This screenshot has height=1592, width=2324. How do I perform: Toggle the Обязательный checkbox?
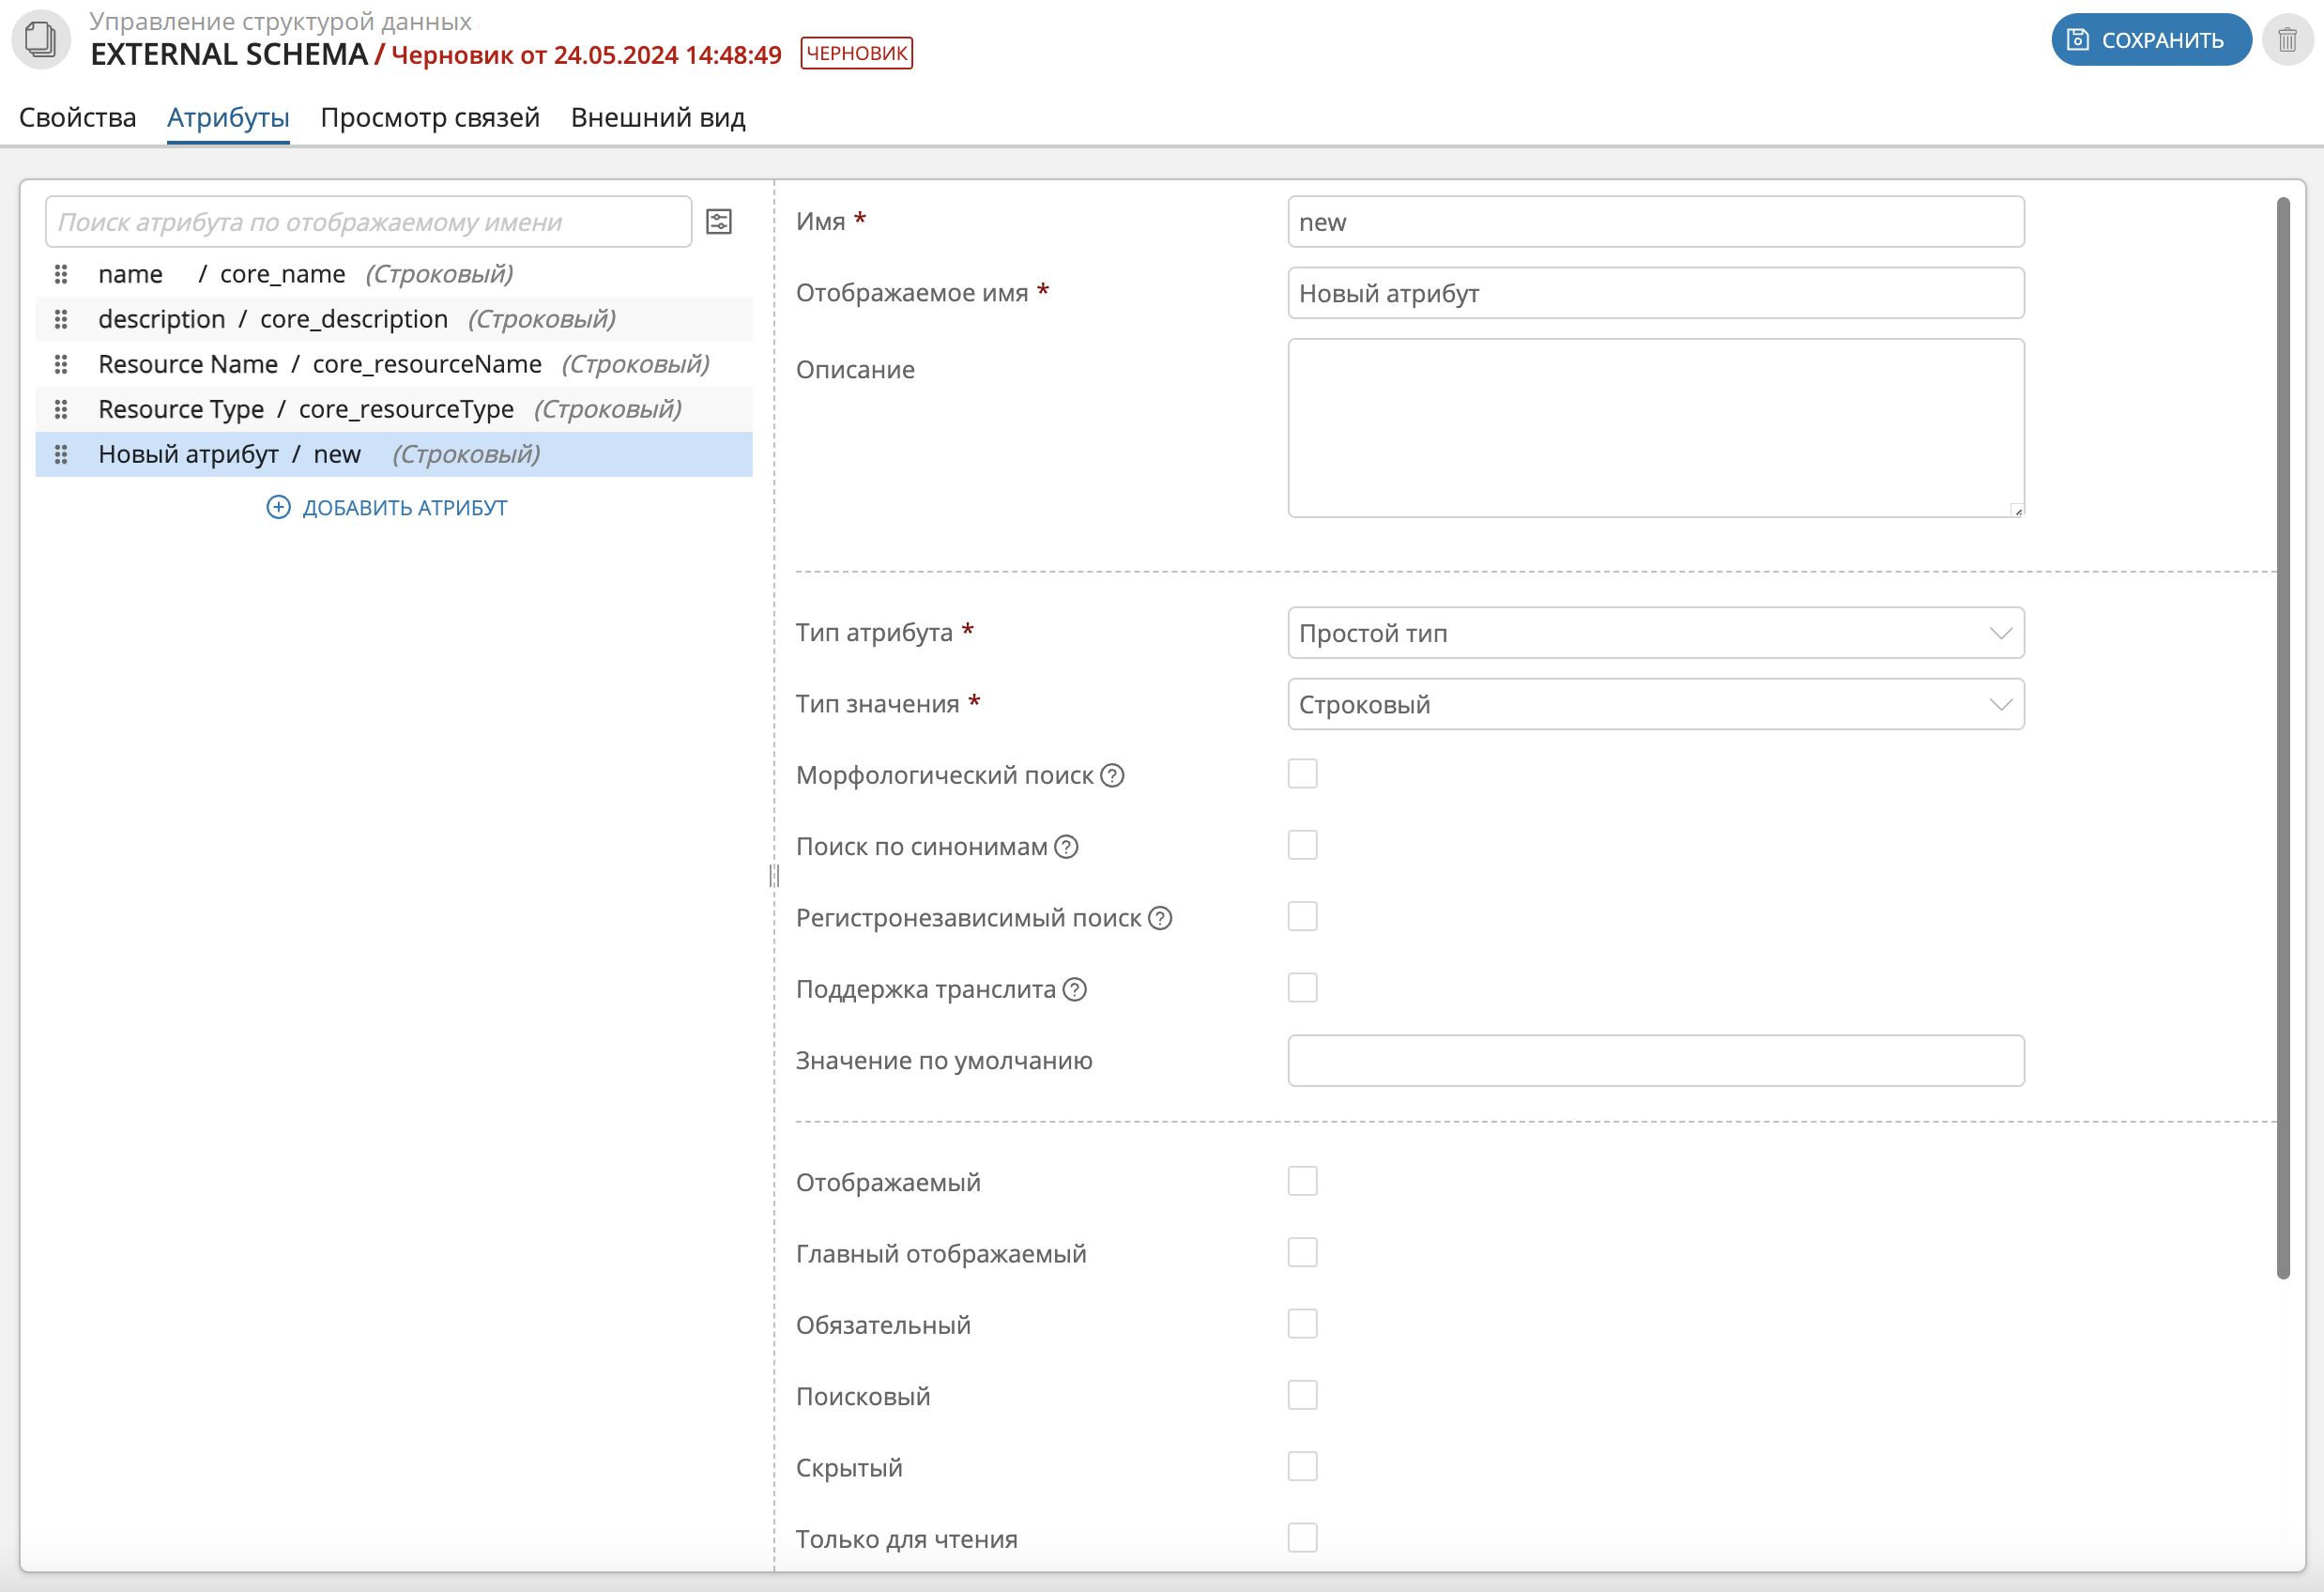[1302, 1324]
